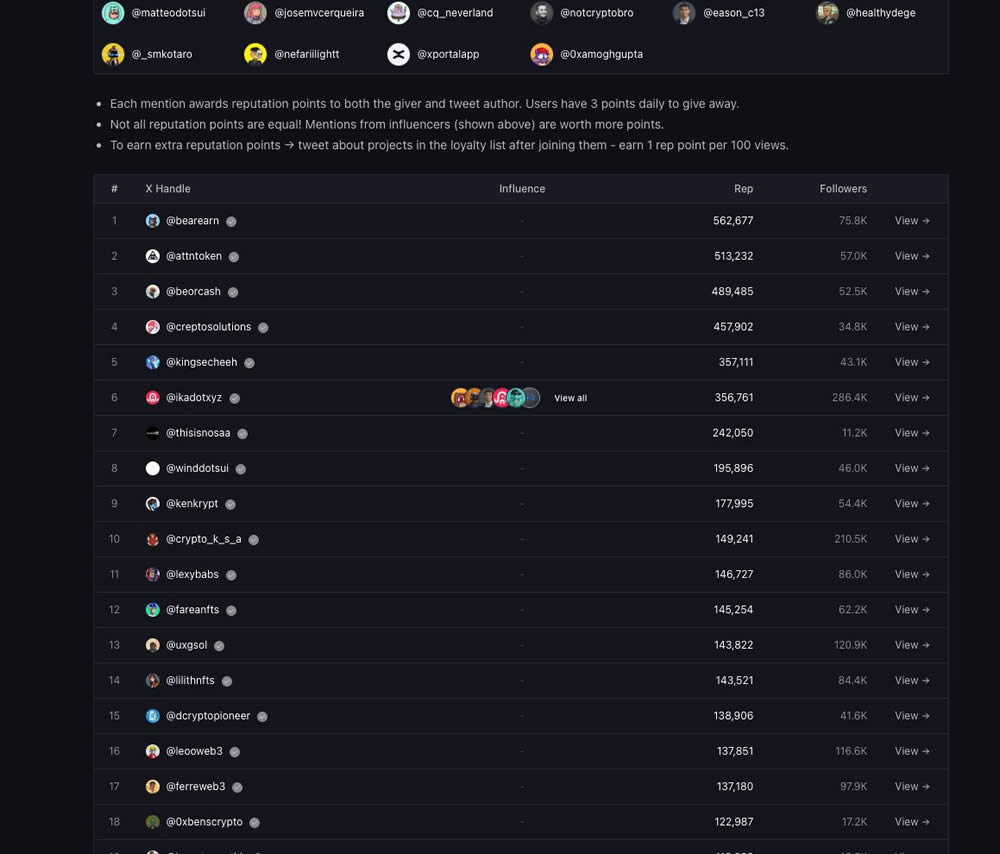Click the @matteodotsui profile avatar
Viewport: 1000px width, 854px height.
click(x=113, y=13)
